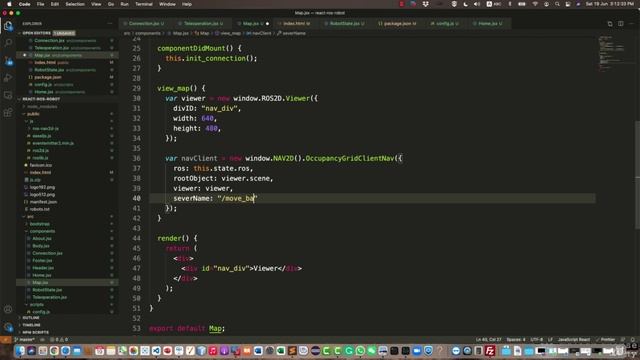
Task: Click view_map in the breadcrumb path
Action: [x=230, y=33]
